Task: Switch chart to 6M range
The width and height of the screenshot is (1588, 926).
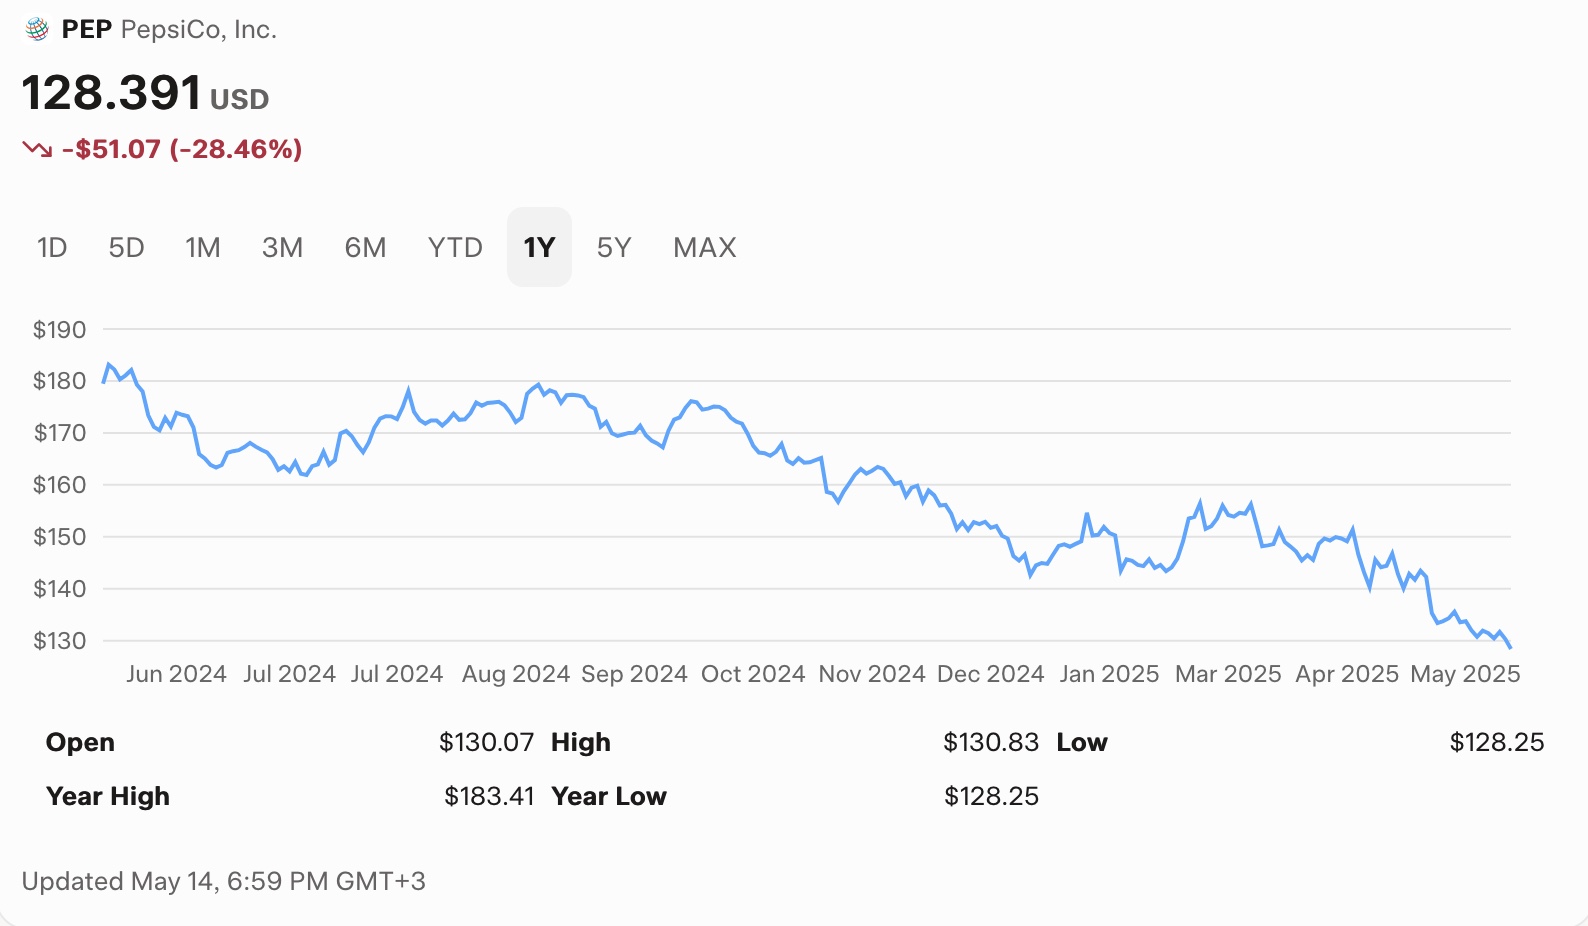Action: (x=365, y=247)
